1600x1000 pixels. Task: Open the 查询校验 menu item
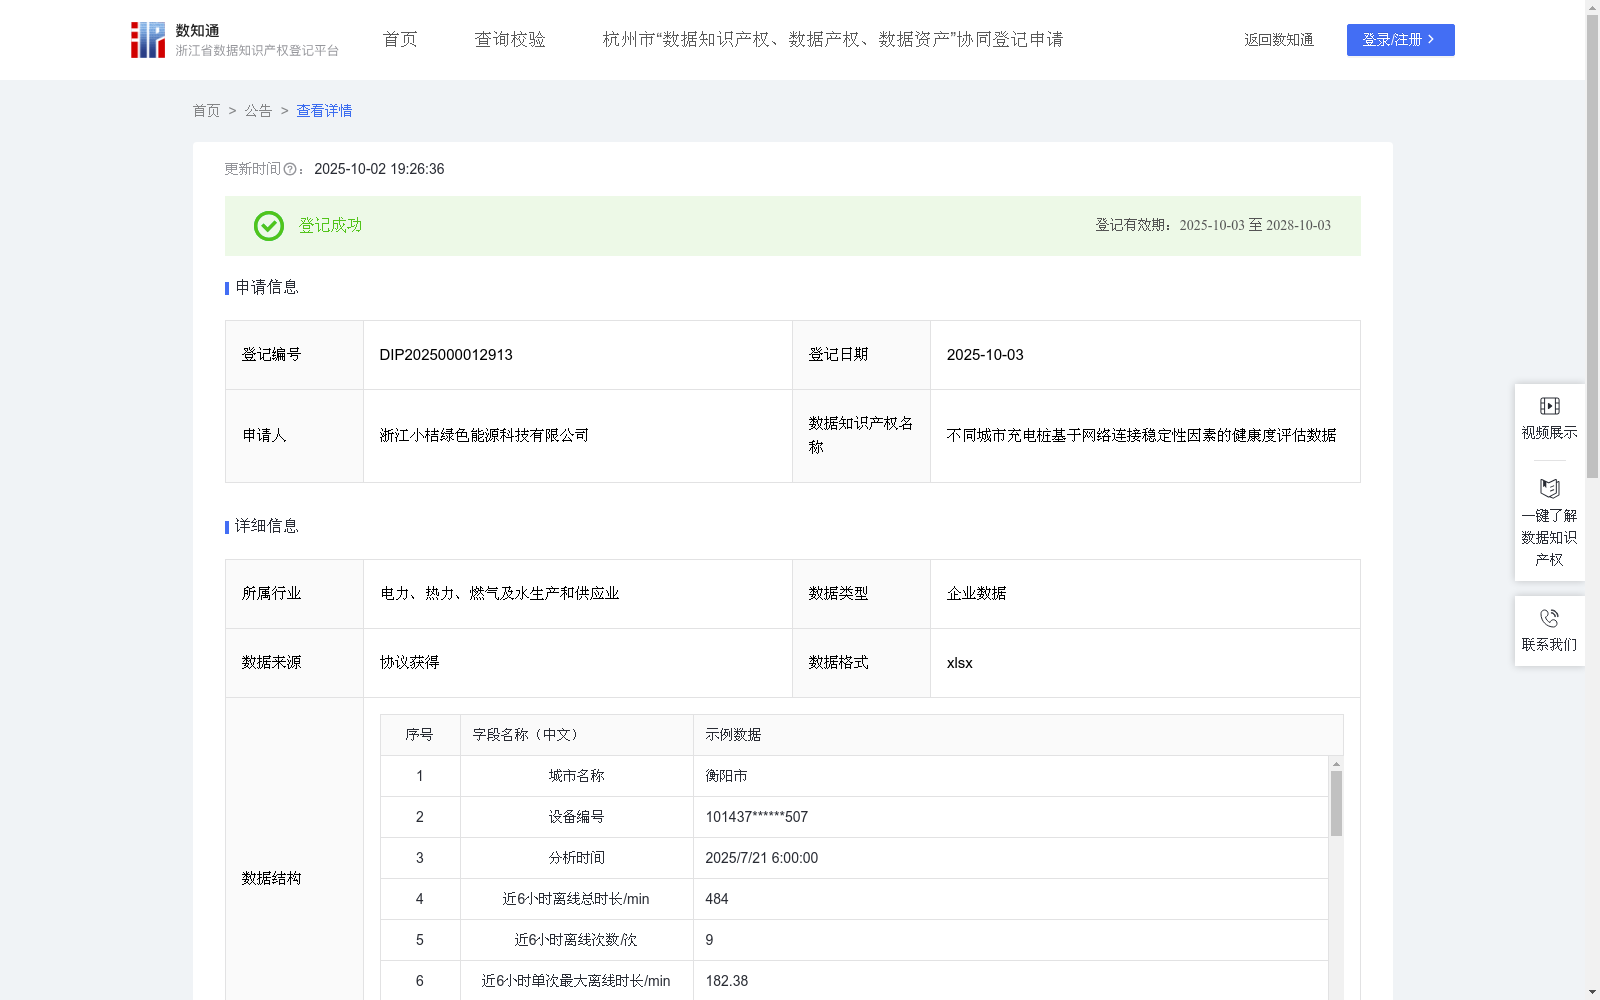pyautogui.click(x=510, y=40)
